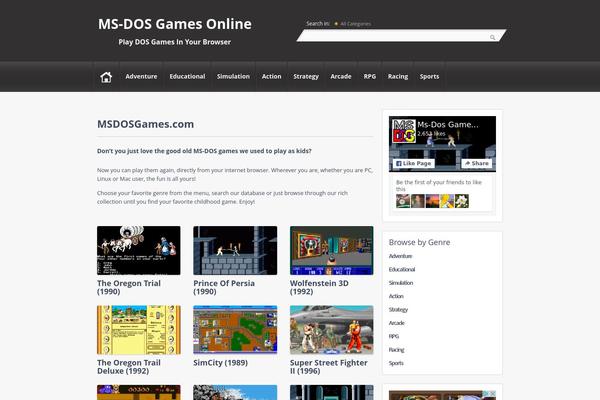Click the Facebook Share button

pyautogui.click(x=476, y=163)
